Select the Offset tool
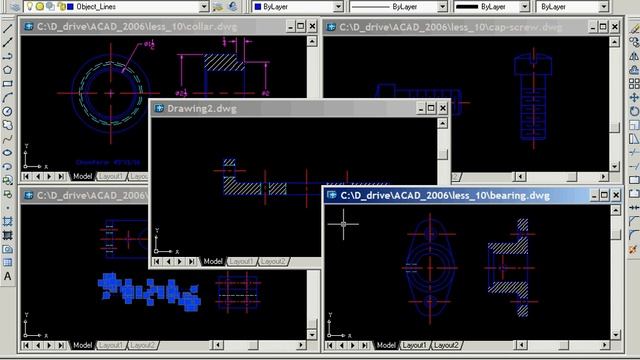Viewport: 640px width, 360px height. (x=634, y=70)
